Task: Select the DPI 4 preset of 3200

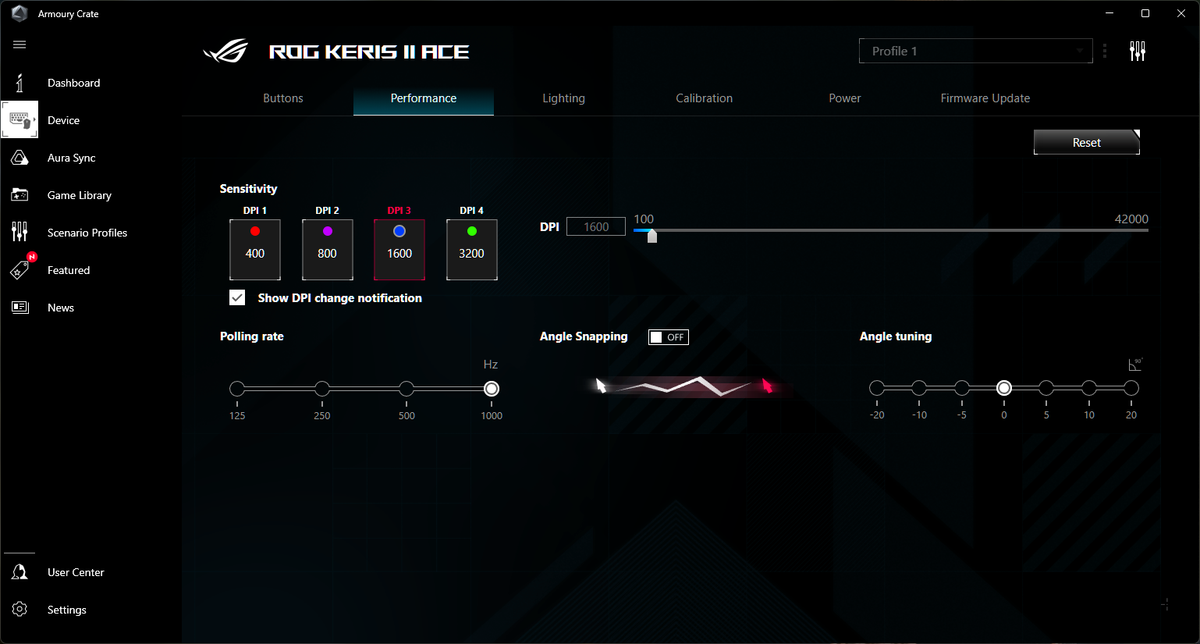Action: pos(471,250)
